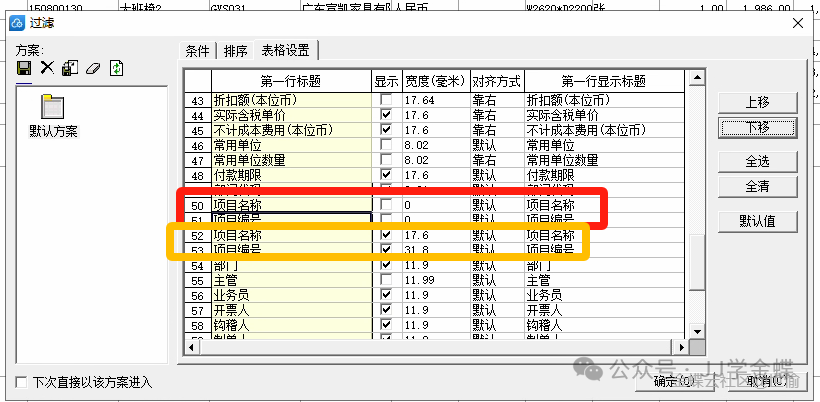Image resolution: width=820 pixels, height=402 pixels.
Task: Restore settings with the 默认值 button
Action: tap(756, 221)
